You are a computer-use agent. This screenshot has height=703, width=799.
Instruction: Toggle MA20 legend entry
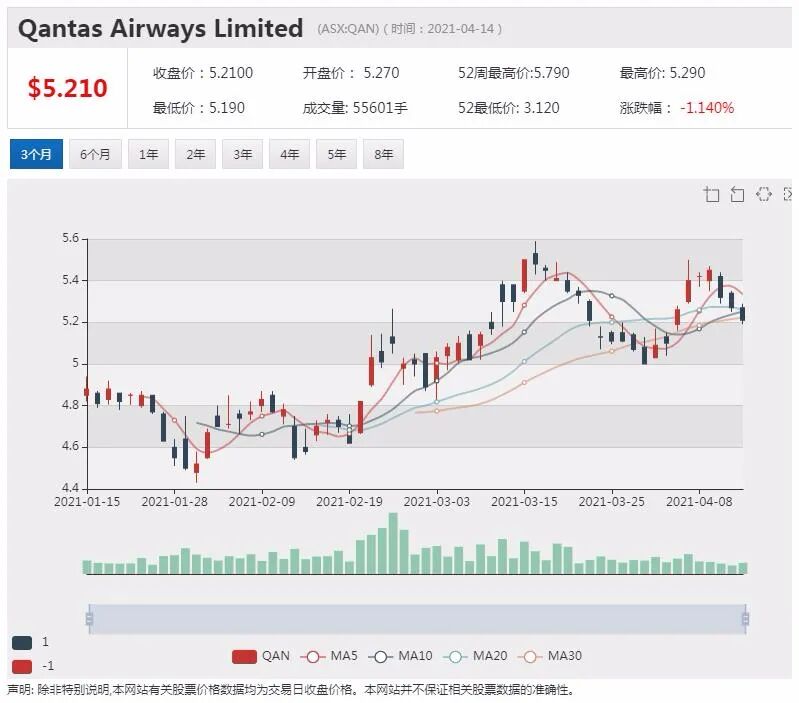(475, 656)
